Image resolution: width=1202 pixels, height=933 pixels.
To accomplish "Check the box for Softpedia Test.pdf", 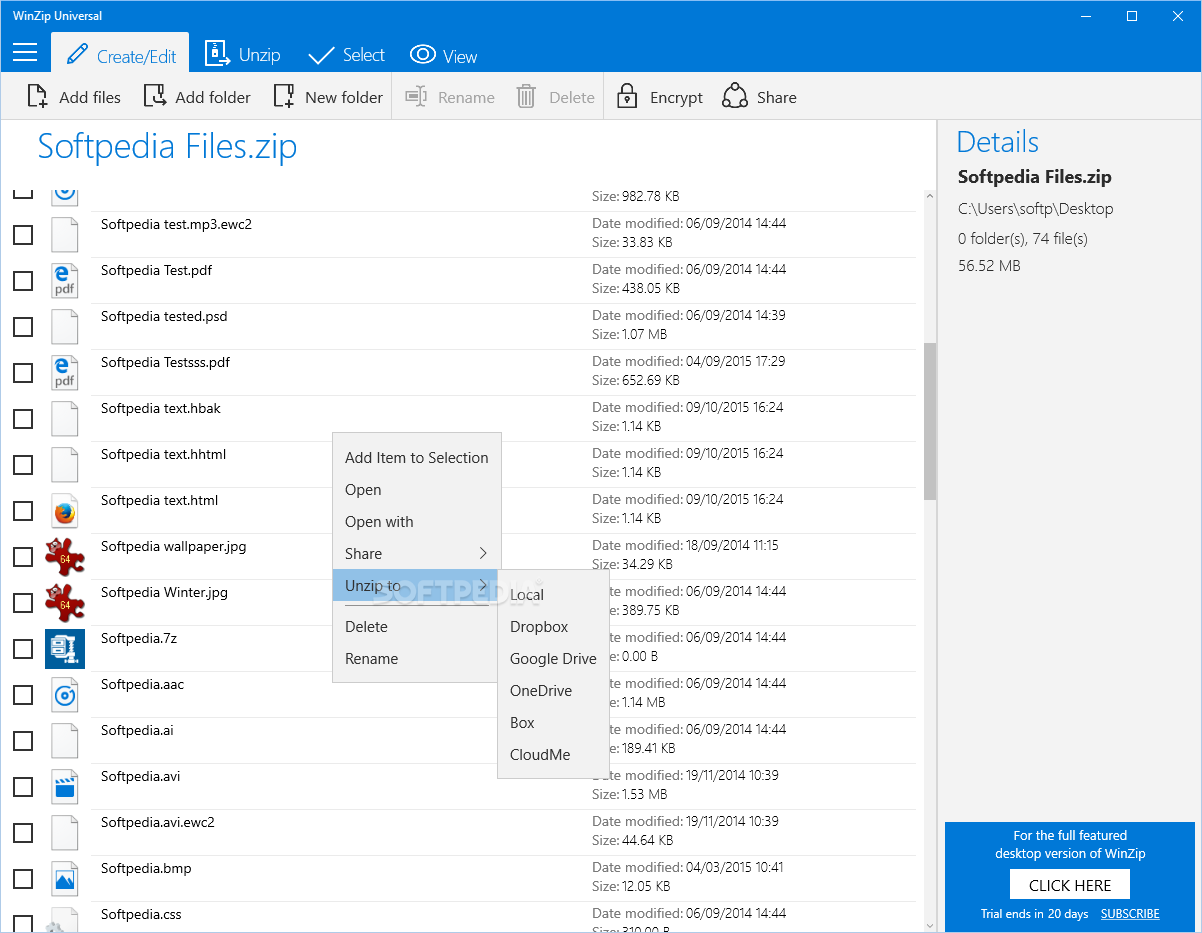I will coord(23,281).
